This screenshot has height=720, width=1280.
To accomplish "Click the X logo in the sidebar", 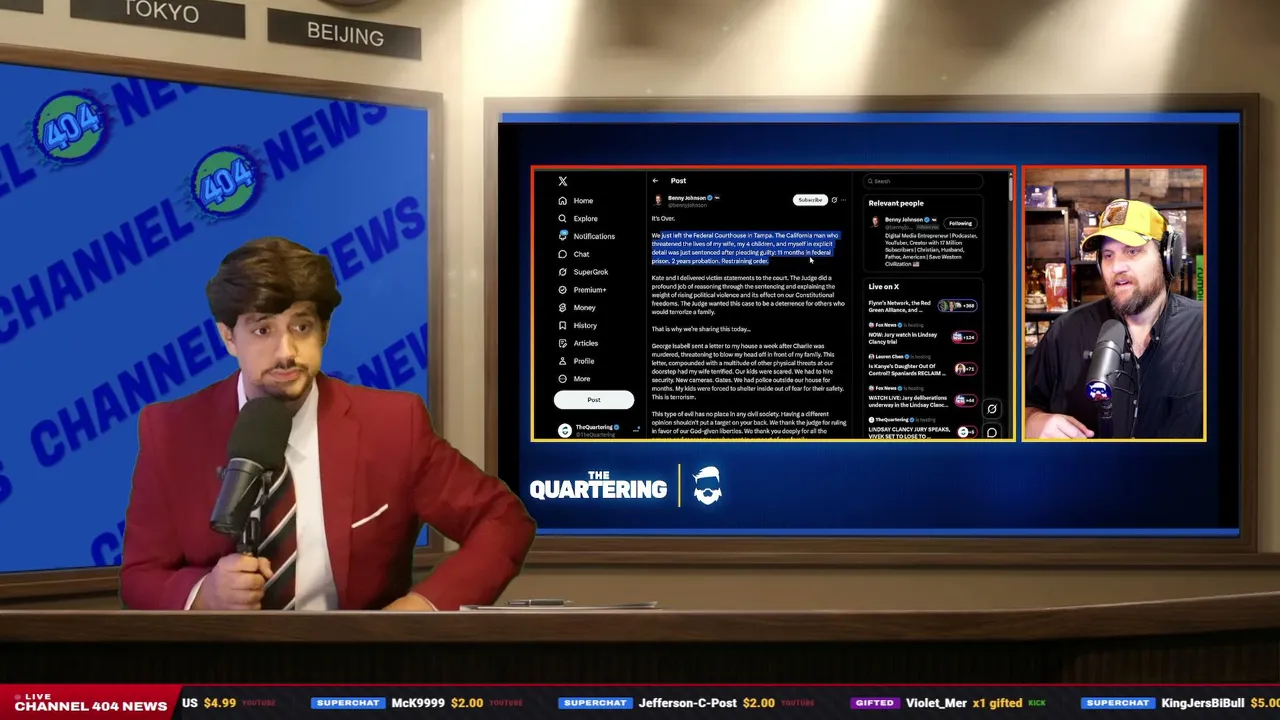I will tap(563, 181).
